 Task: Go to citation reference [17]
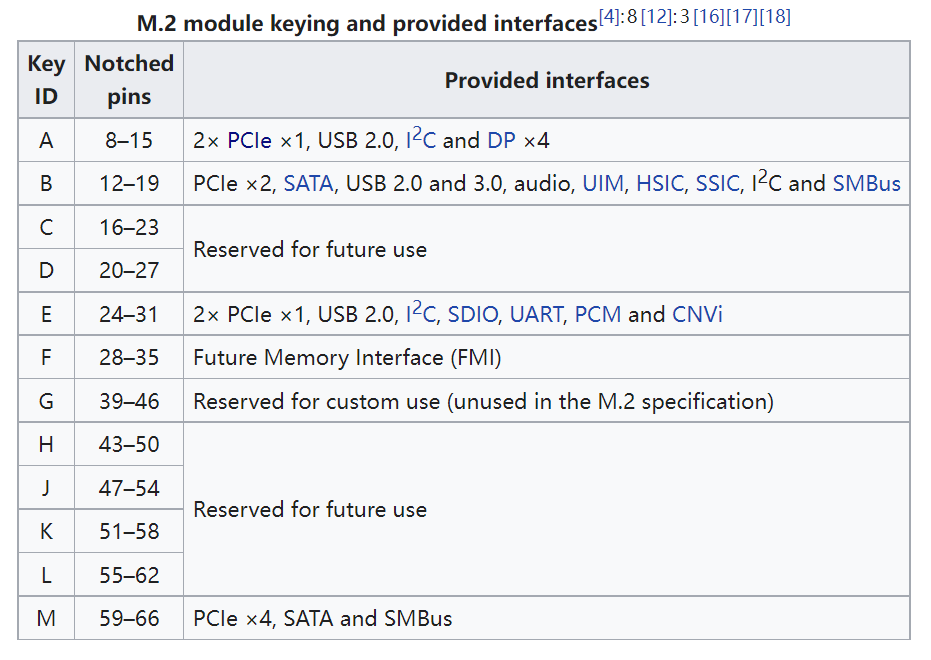click(x=741, y=17)
